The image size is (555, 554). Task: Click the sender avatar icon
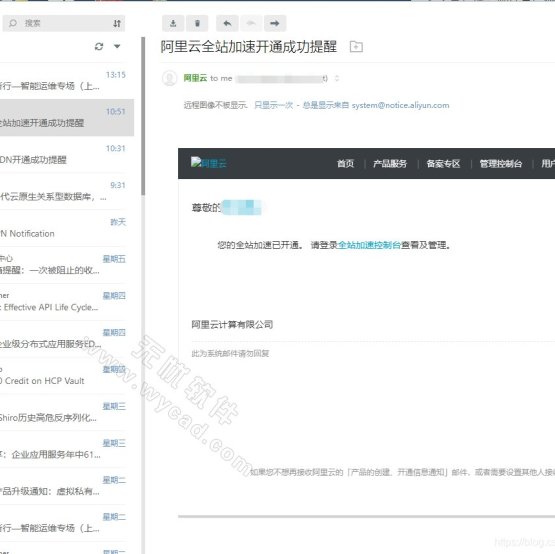click(x=170, y=78)
